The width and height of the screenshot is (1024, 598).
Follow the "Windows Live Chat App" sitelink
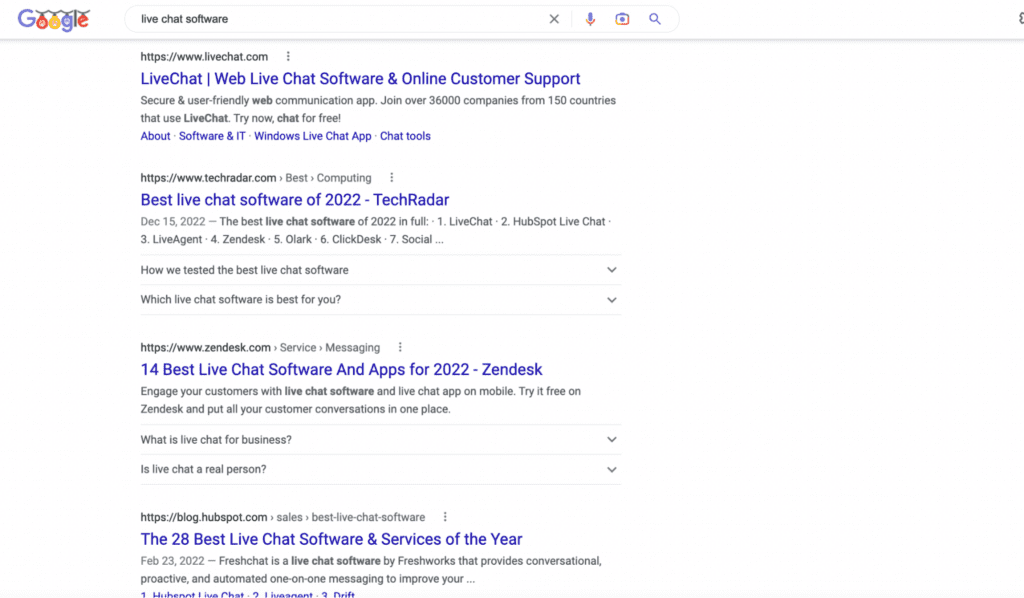312,136
